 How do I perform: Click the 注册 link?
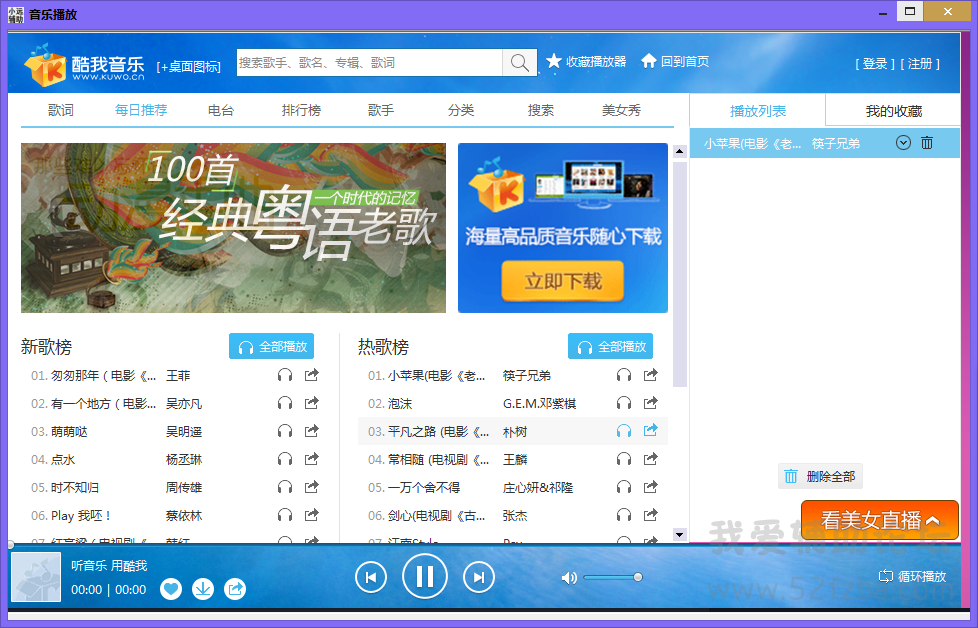click(920, 63)
